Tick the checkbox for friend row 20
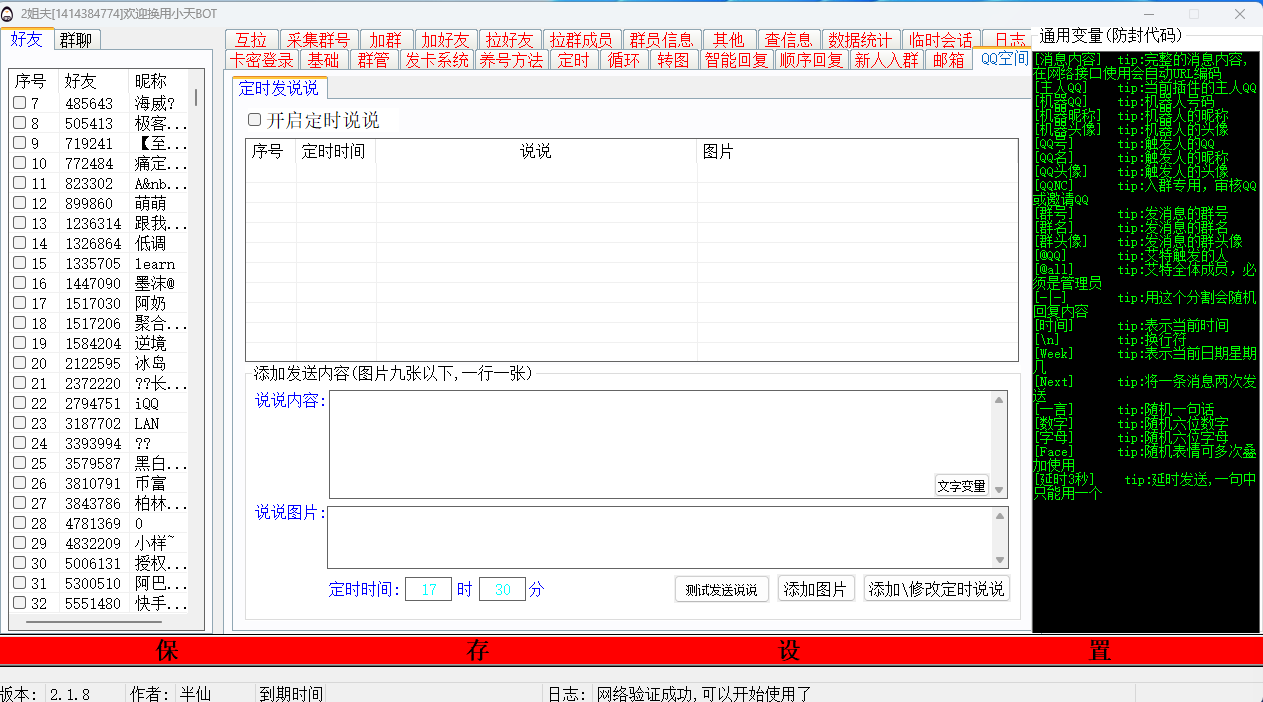This screenshot has height=702, width=1263. pos(19,363)
